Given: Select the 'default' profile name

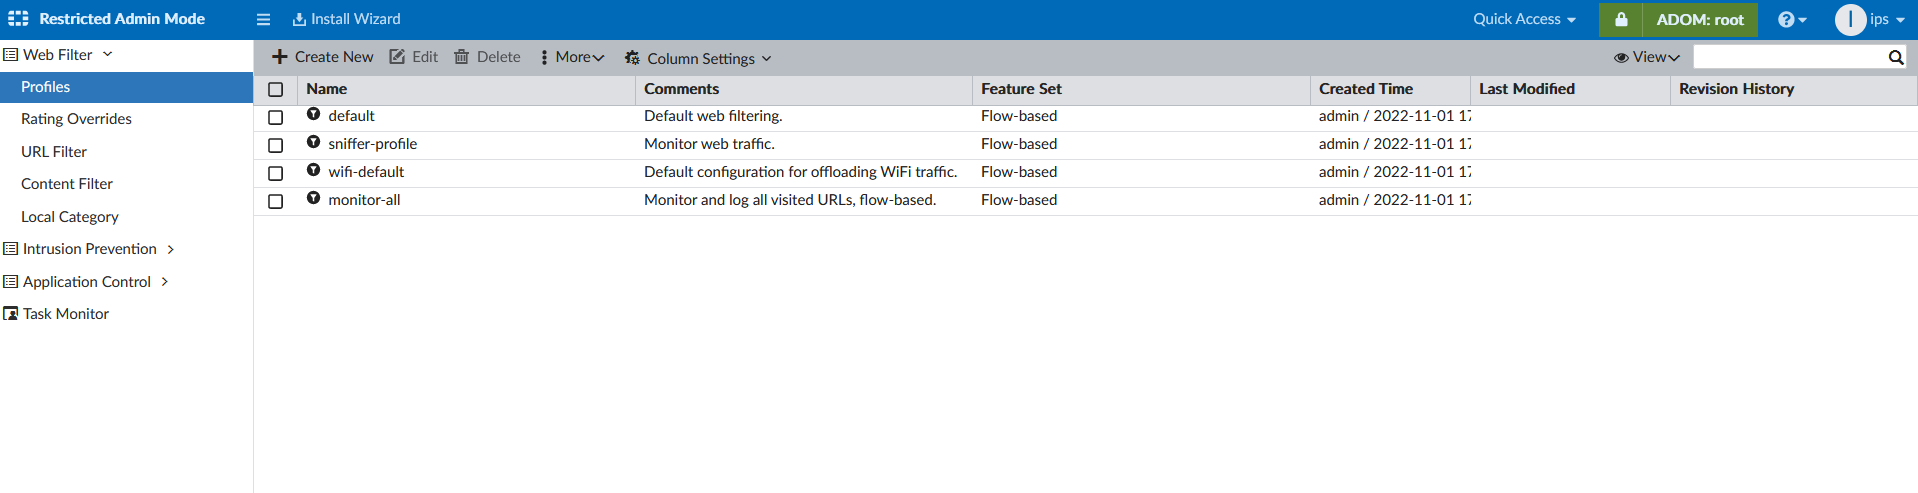Looking at the screenshot, I should click(351, 116).
